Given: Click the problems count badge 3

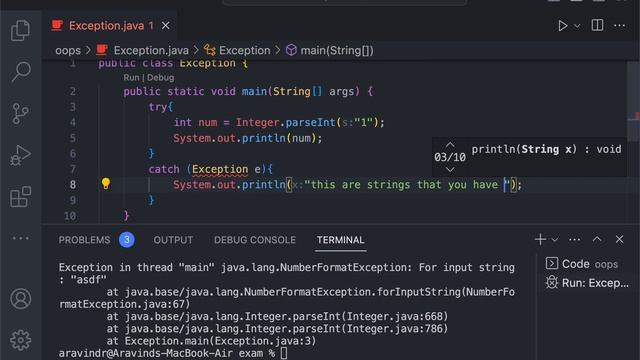Looking at the screenshot, I should (x=127, y=240).
